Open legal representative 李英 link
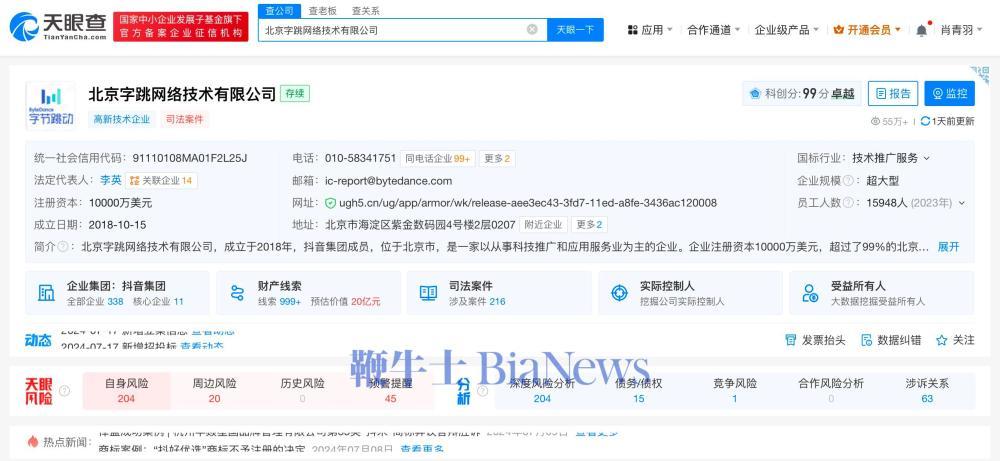Screen dimensions: 1000x461 click(x=110, y=180)
